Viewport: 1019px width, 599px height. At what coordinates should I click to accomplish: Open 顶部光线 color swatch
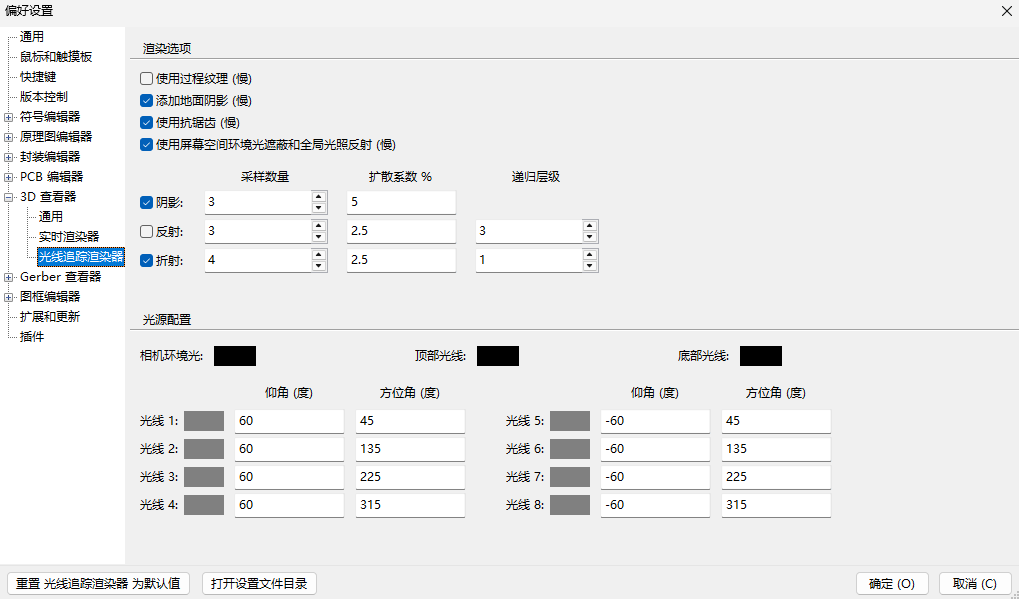click(x=498, y=356)
